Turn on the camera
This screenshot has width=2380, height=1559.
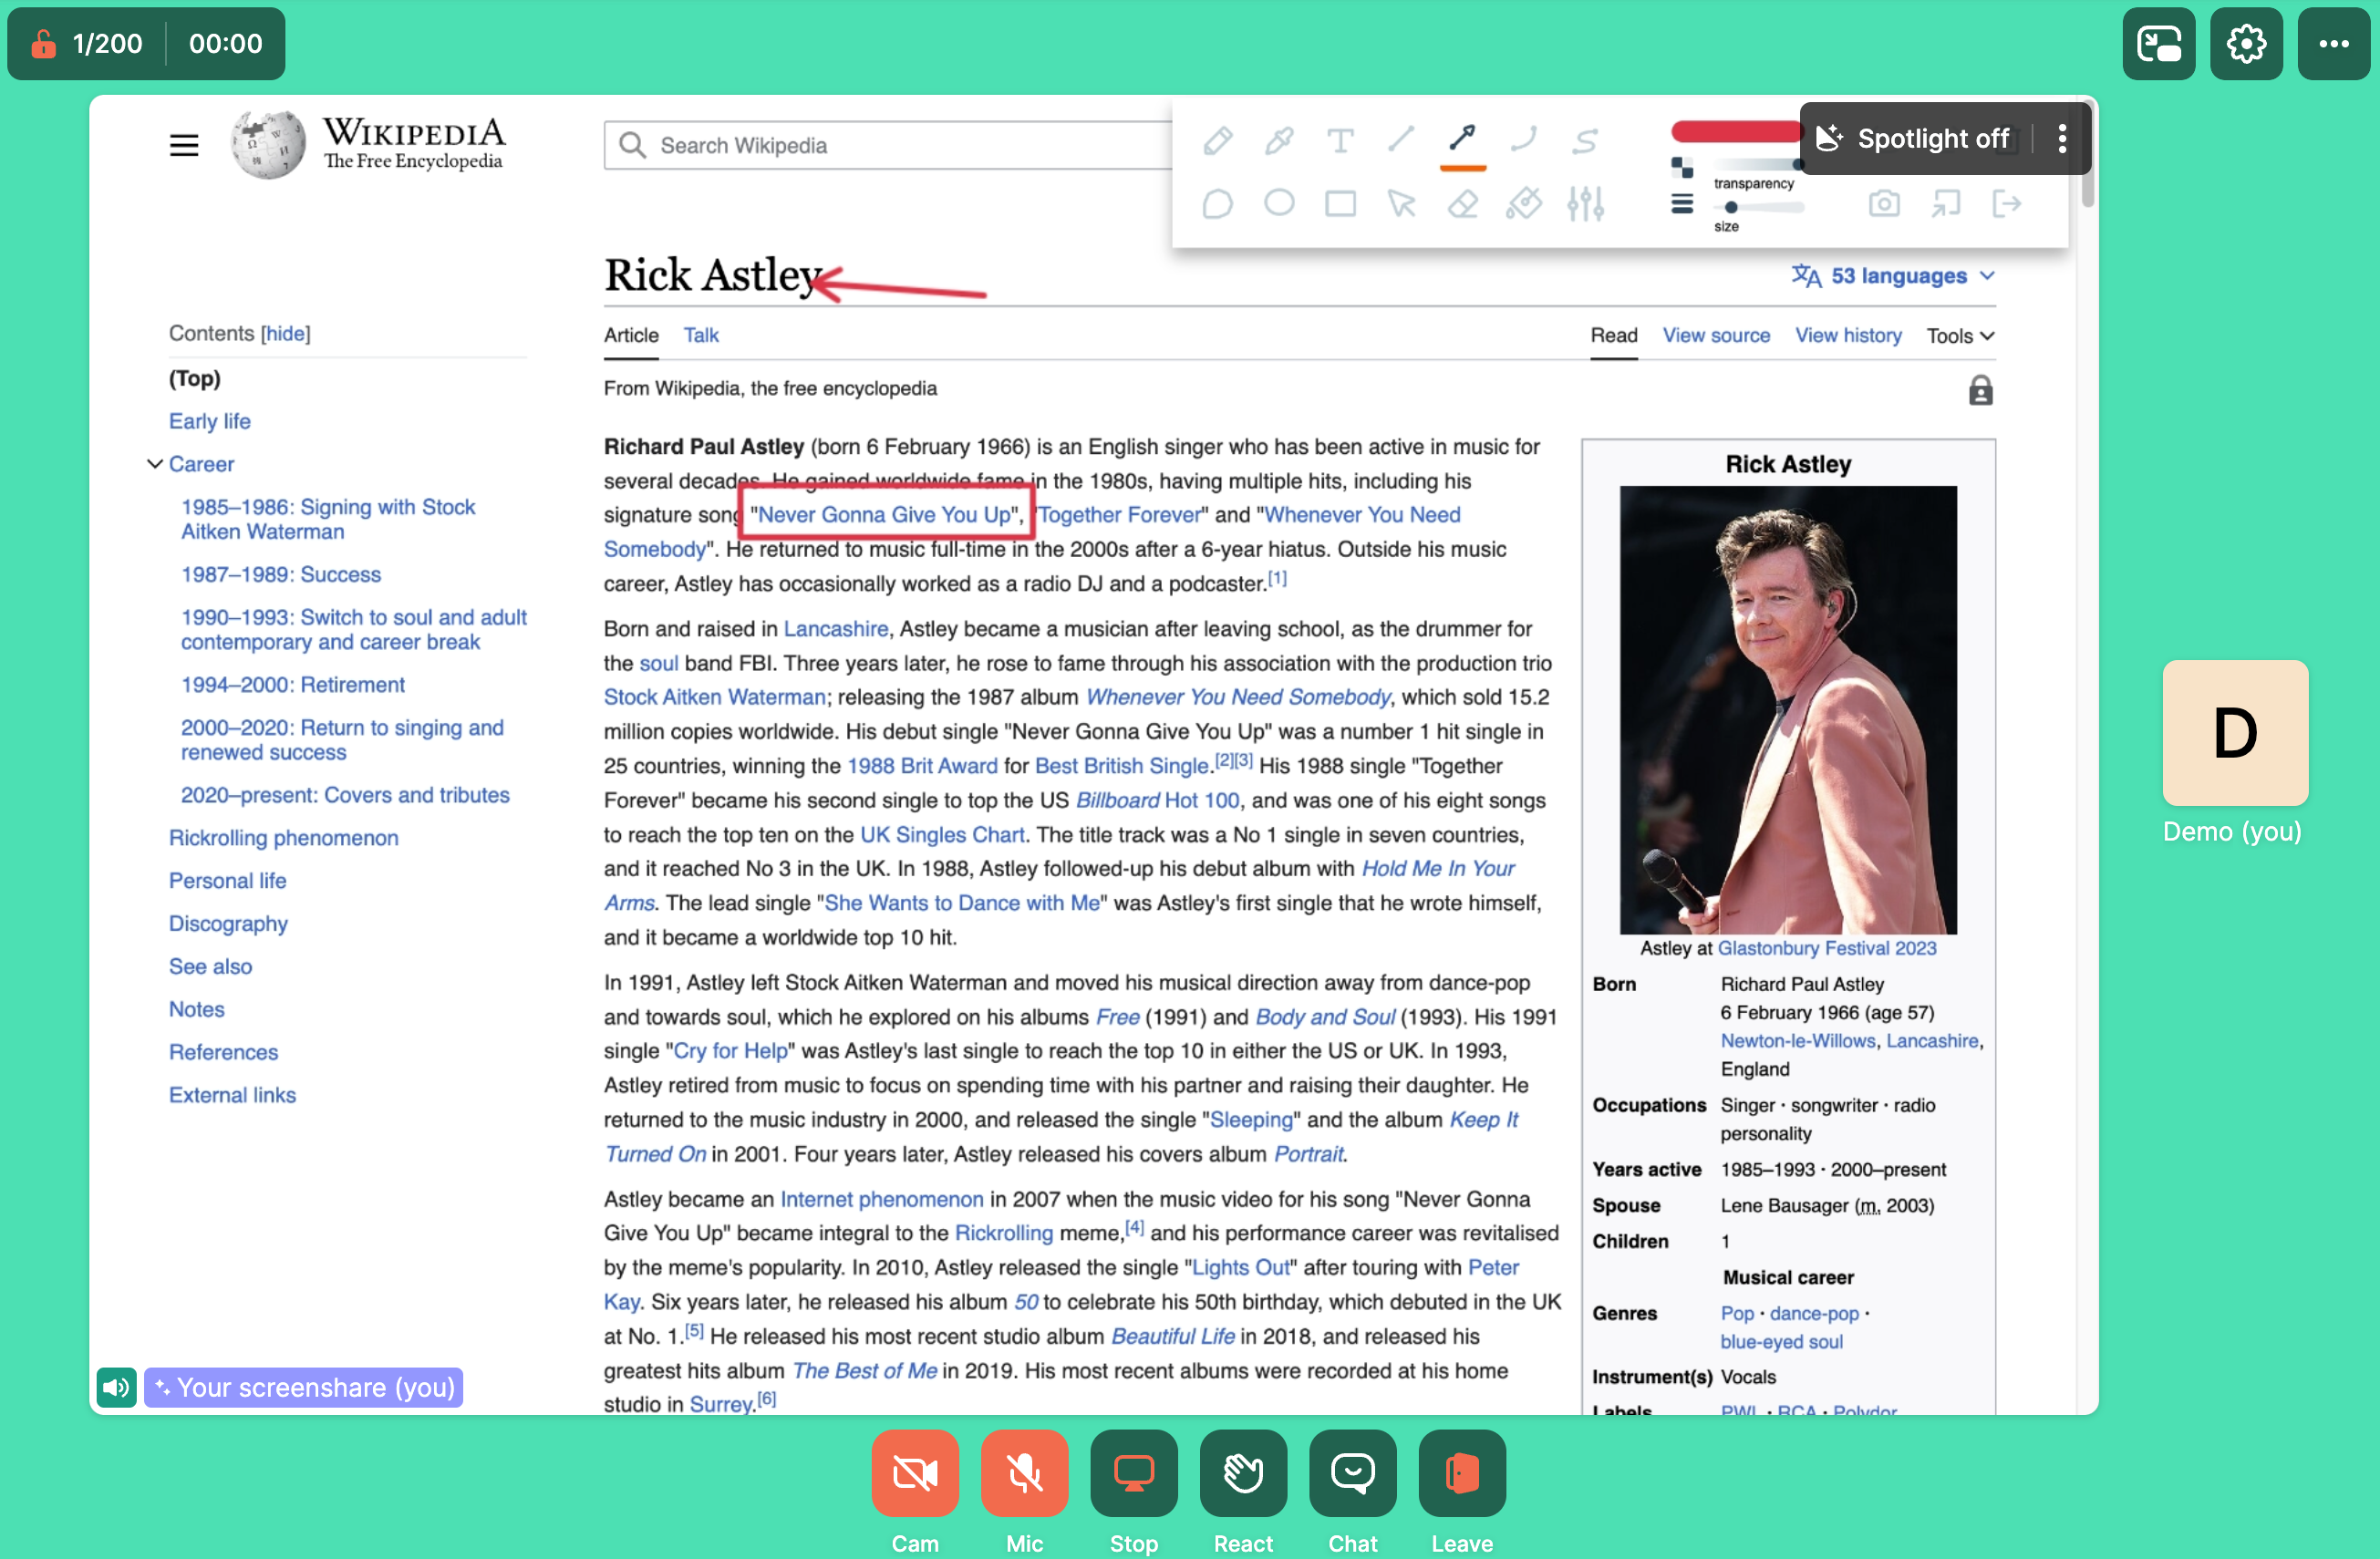pyautogui.click(x=914, y=1472)
